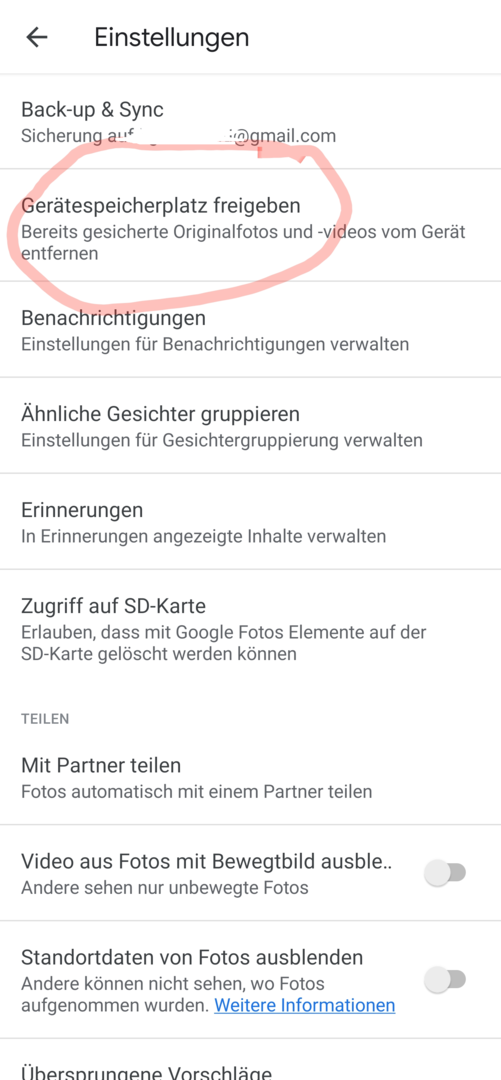Screen dimensions: 501x1080
Task: Tap 'Fotos automatisch mit einem Partner teilen'
Action: click(x=197, y=791)
